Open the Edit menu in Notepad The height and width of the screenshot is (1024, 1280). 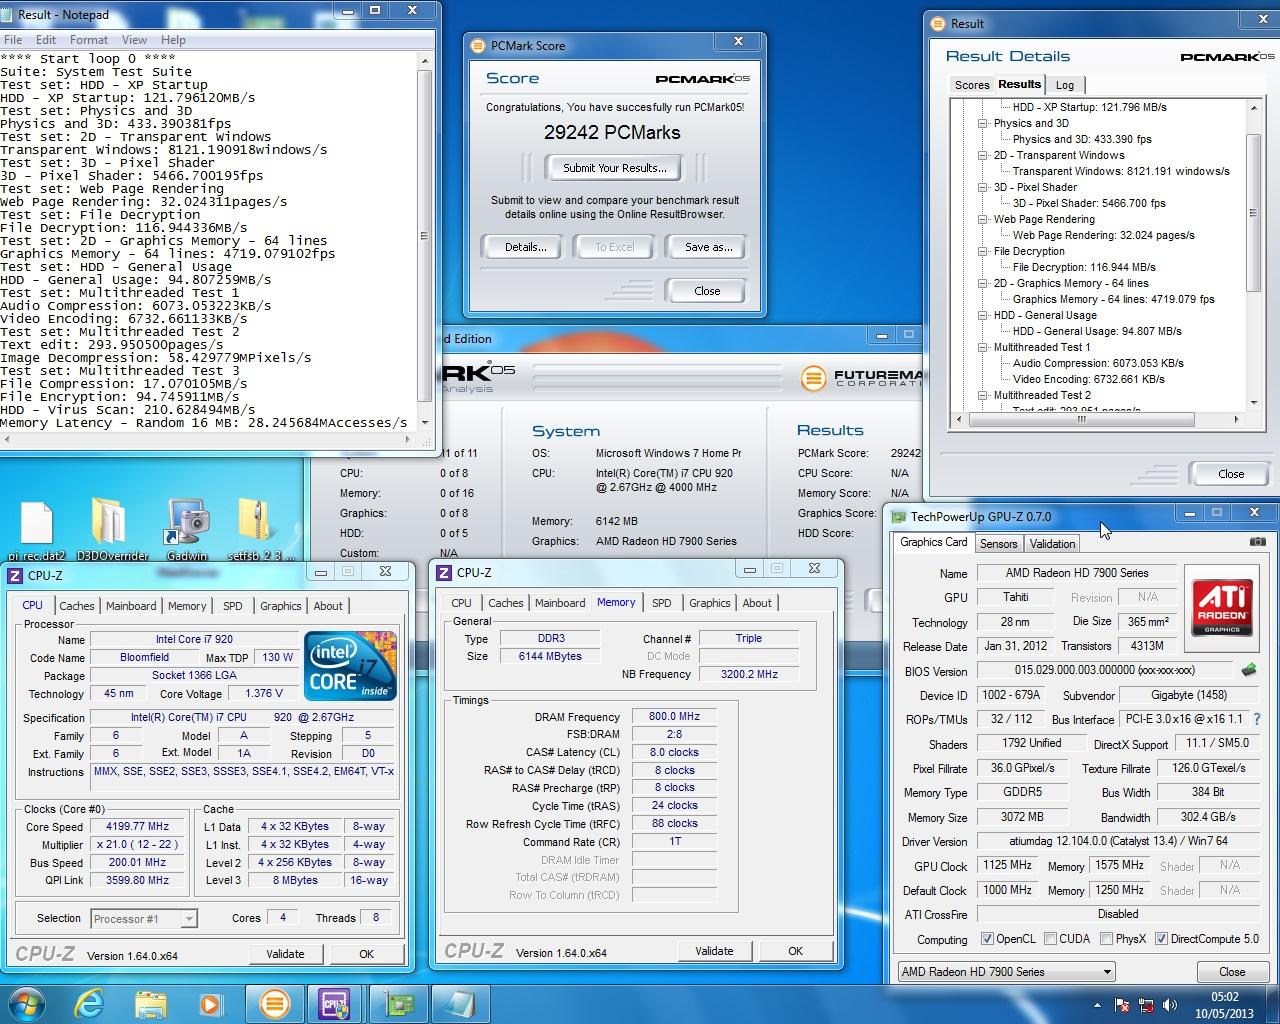pos(46,40)
